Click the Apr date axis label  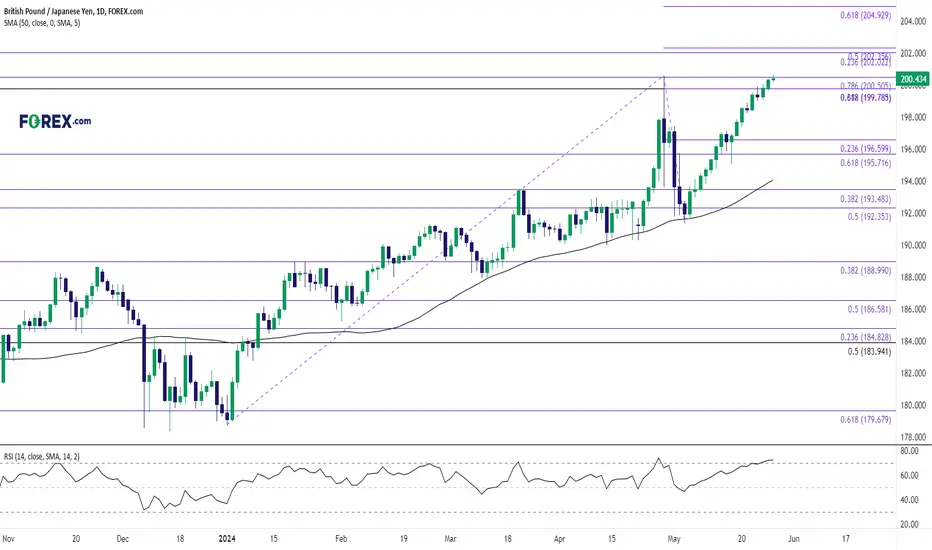tap(559, 539)
